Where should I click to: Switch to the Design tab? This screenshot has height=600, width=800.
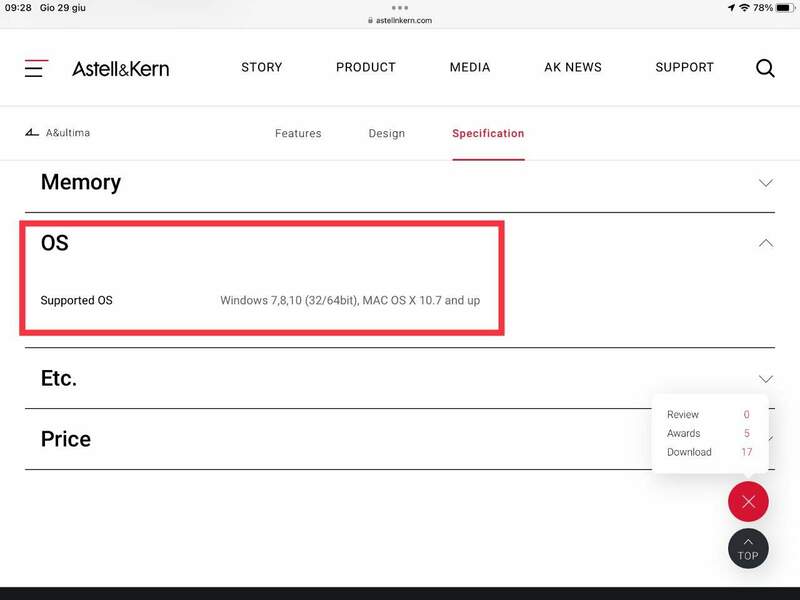(386, 133)
